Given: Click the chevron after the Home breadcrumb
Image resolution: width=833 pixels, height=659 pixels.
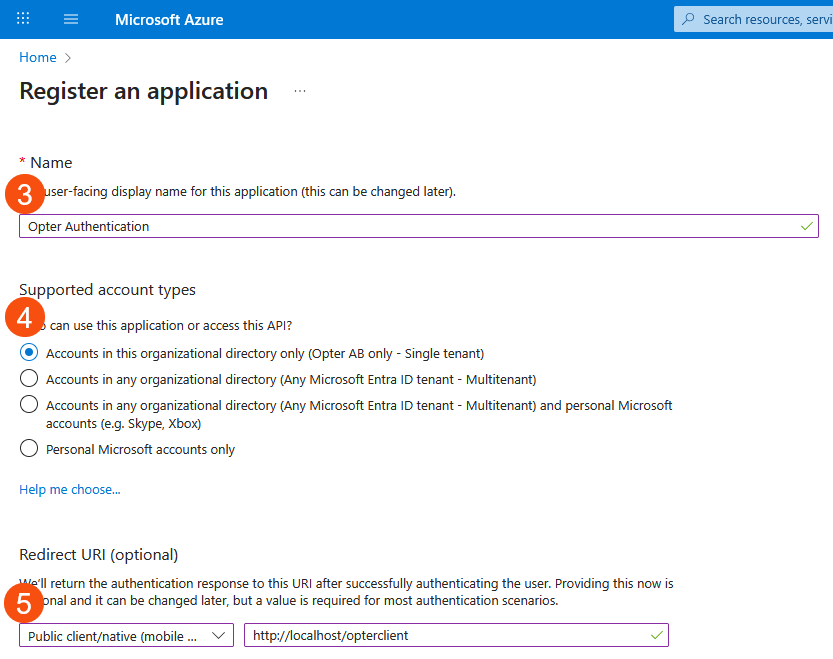Looking at the screenshot, I should 68,58.
